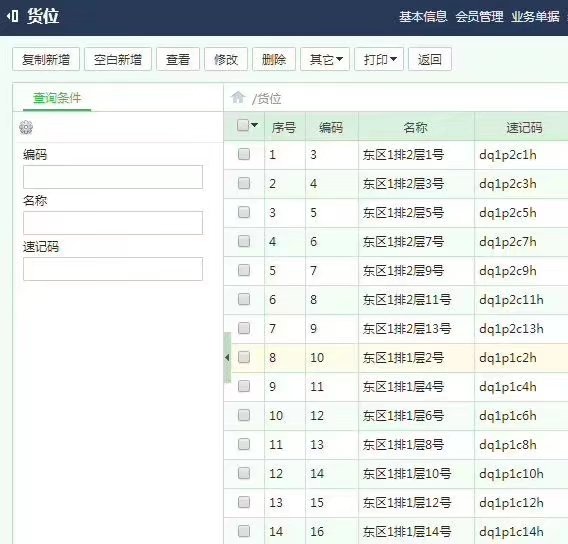Open the dropdown arrow next to header checkbox
Image resolution: width=568 pixels, height=544 pixels.
[254, 125]
